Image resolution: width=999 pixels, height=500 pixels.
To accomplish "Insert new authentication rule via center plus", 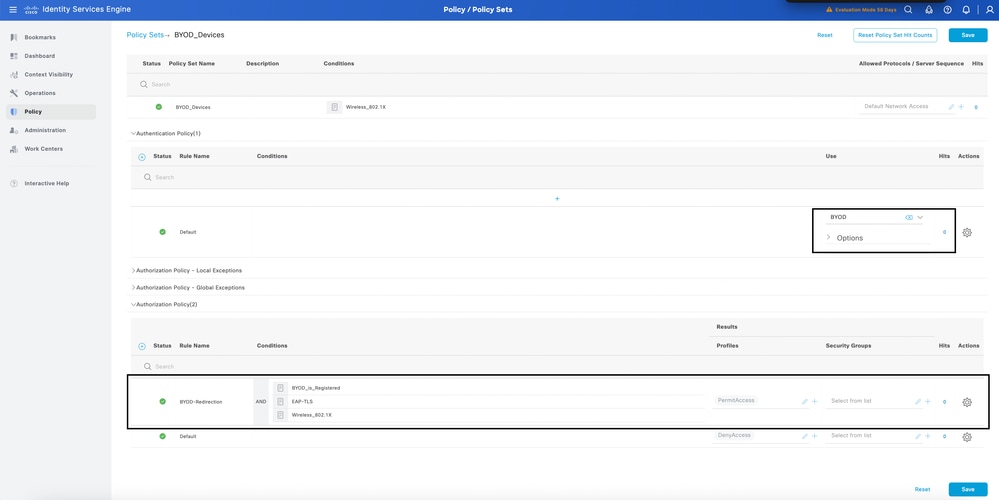I will pyautogui.click(x=557, y=199).
